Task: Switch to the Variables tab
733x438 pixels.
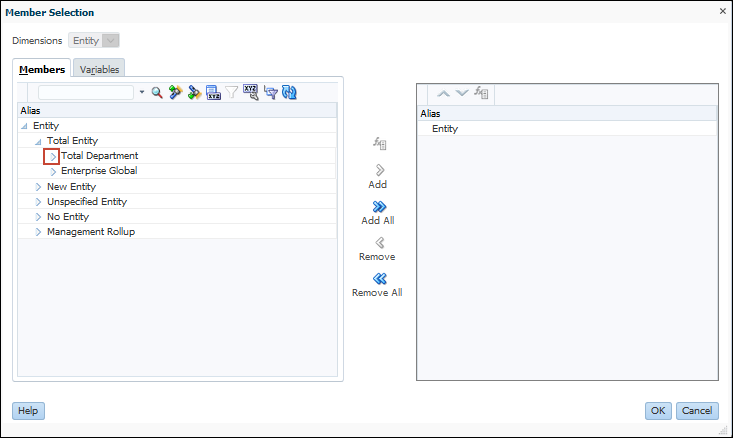Action: [x=99, y=69]
